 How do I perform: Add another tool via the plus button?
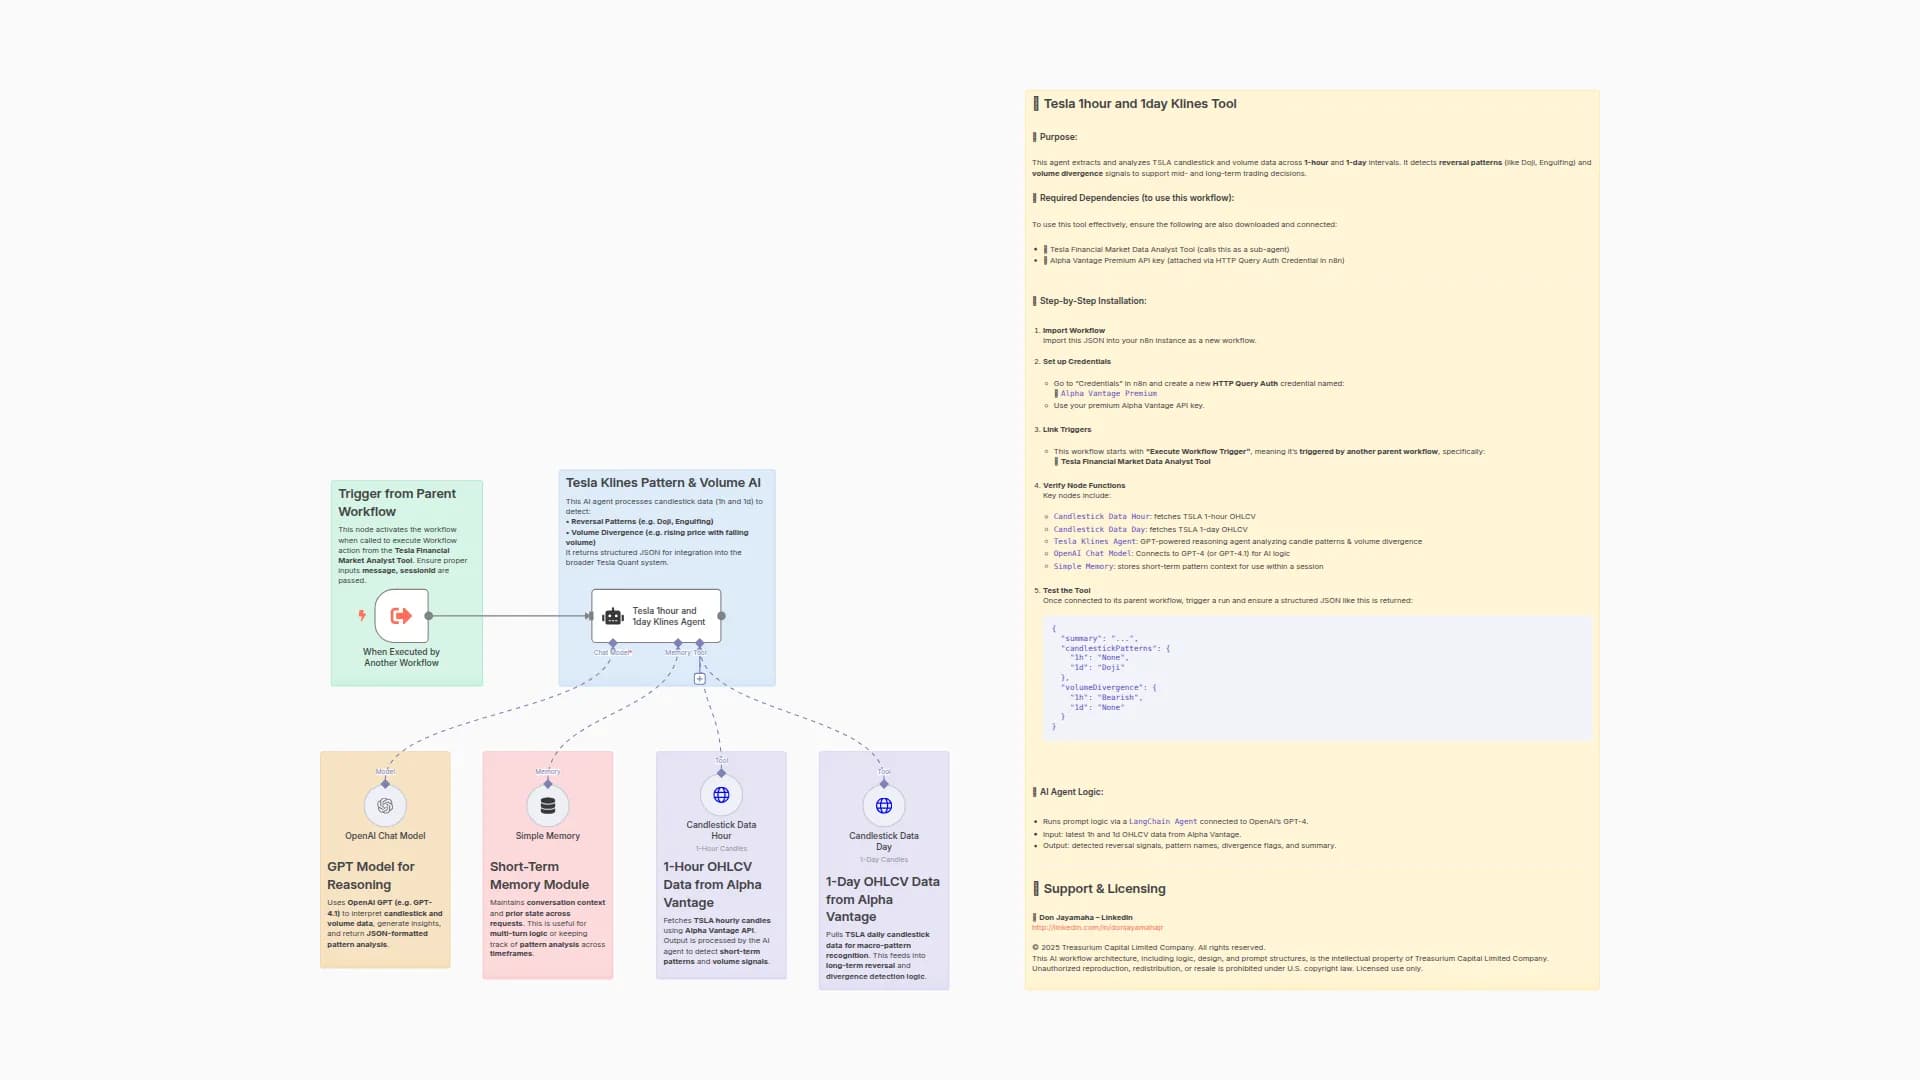[x=700, y=679]
